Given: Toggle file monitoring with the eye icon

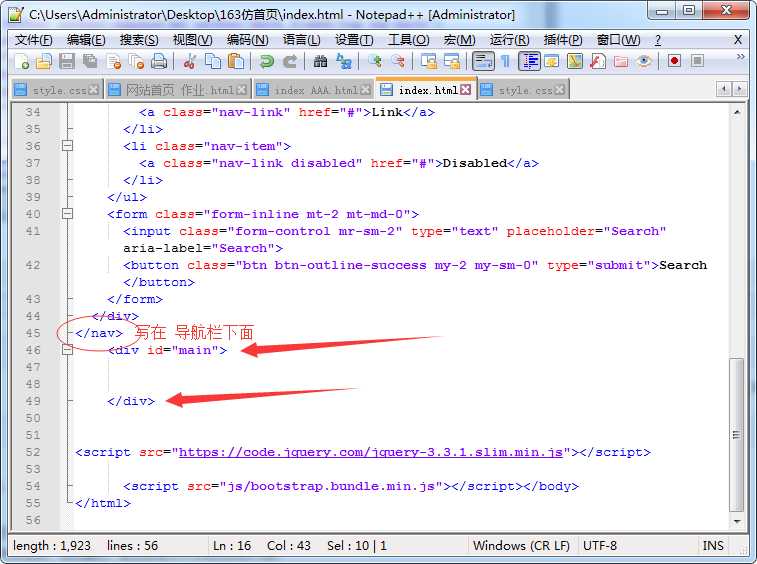Looking at the screenshot, I should tap(644, 62).
